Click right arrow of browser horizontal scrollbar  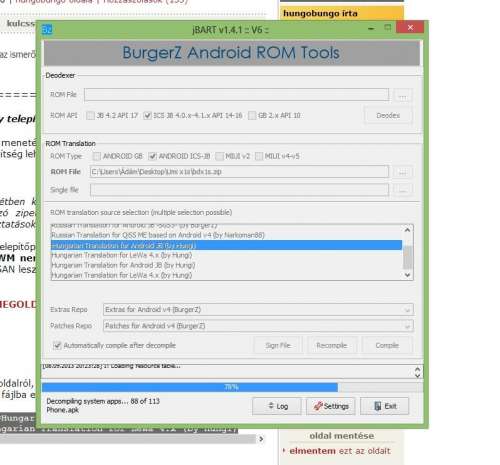[x=261, y=439]
